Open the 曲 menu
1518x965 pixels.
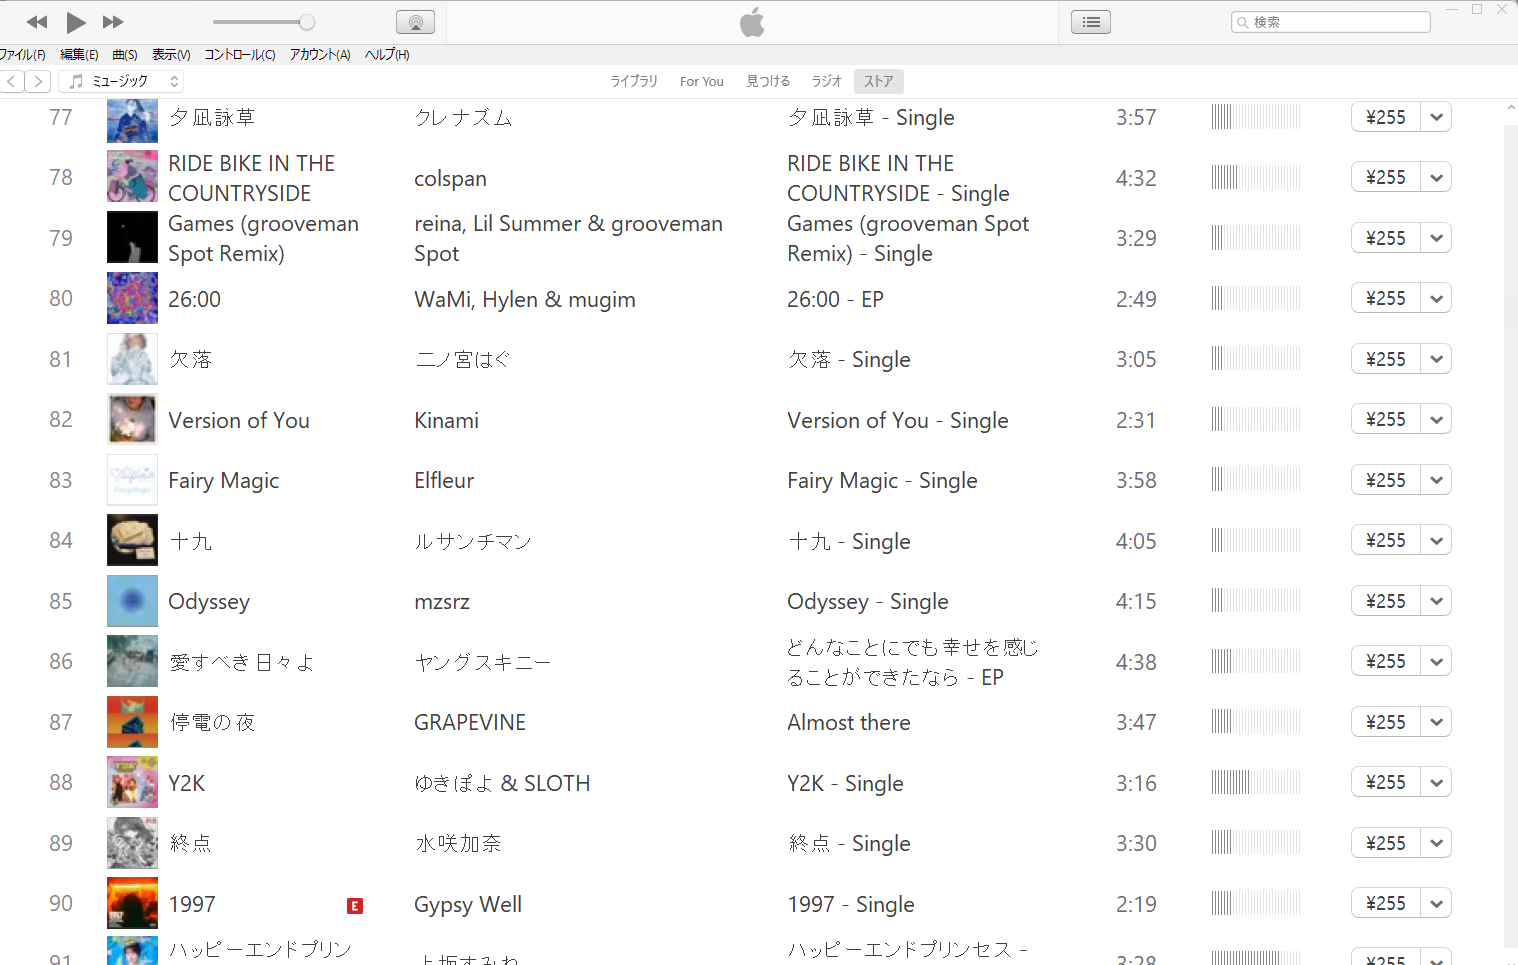[x=125, y=55]
